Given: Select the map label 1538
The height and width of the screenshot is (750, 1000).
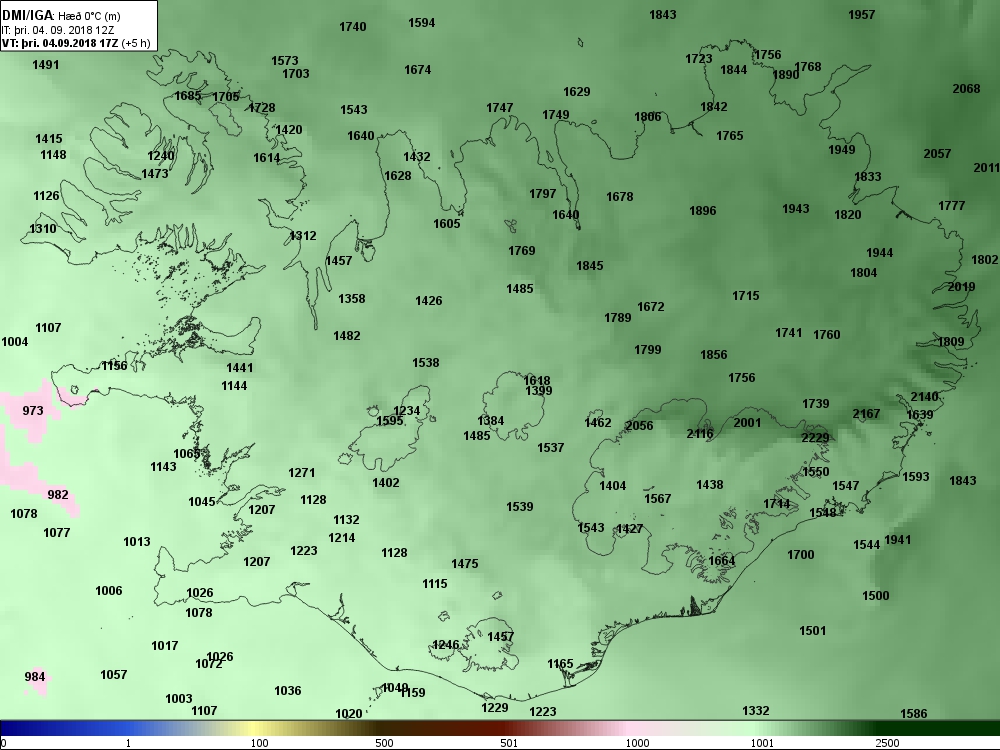Looking at the screenshot, I should coord(426,362).
